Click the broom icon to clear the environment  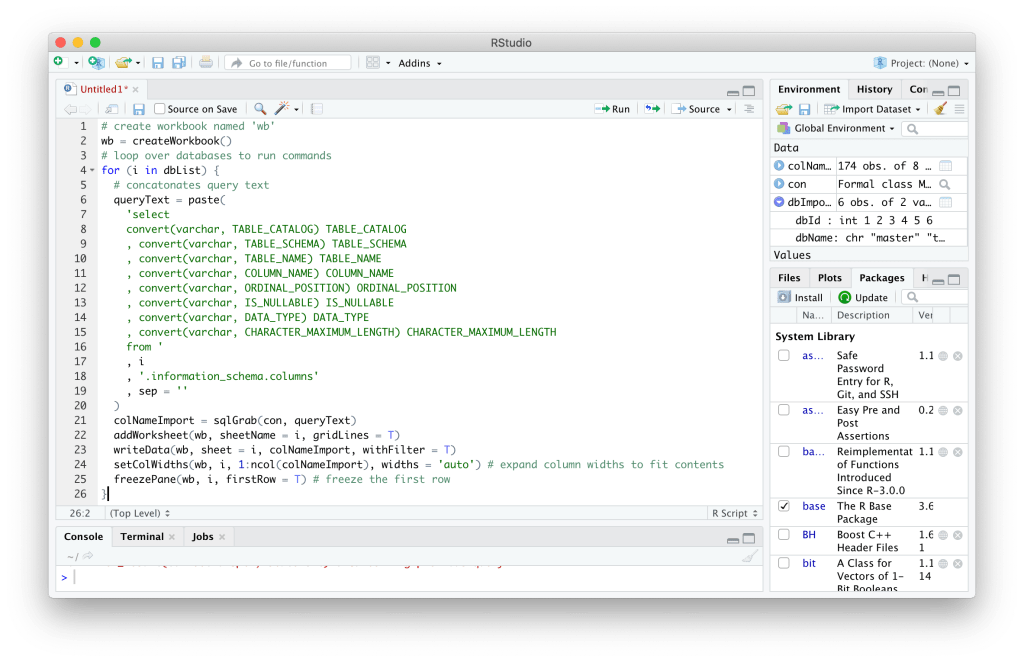[939, 109]
